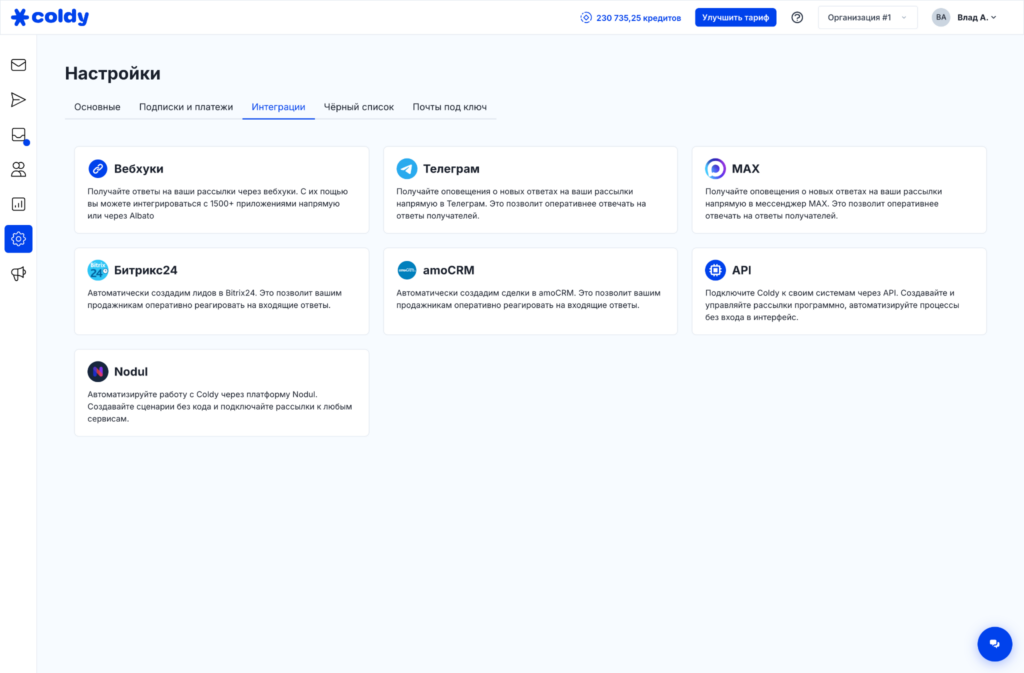Click the API description text
1024x673 pixels.
point(832,305)
